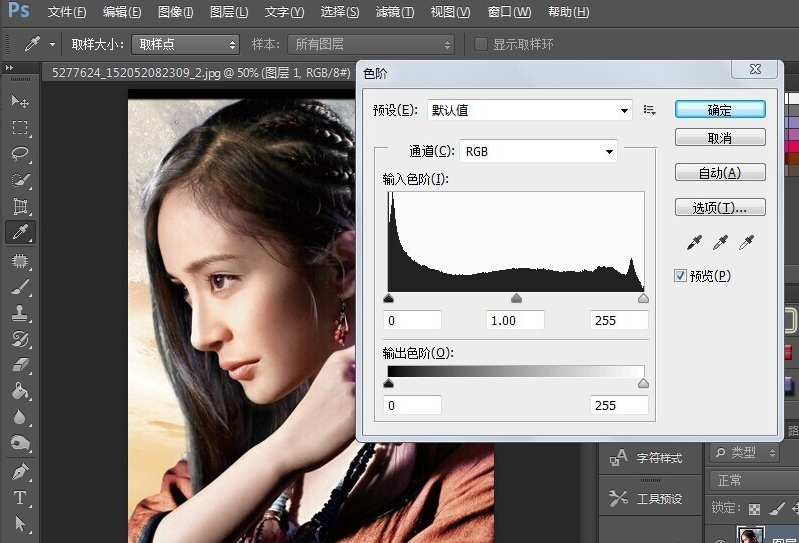Click the Photoshop Ps logo
Image resolution: width=799 pixels, height=543 pixels.
pos(19,10)
